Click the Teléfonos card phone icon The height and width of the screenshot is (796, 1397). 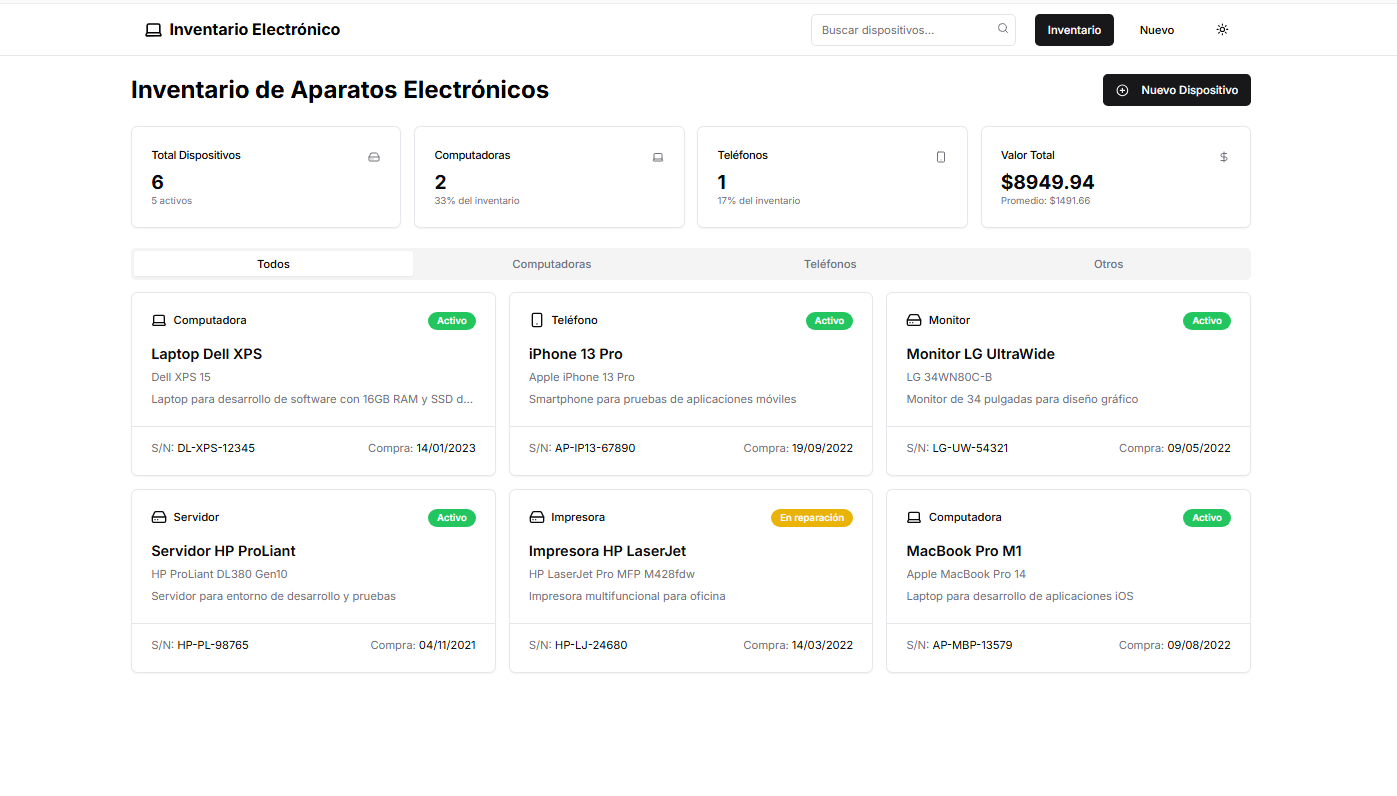[x=941, y=157]
